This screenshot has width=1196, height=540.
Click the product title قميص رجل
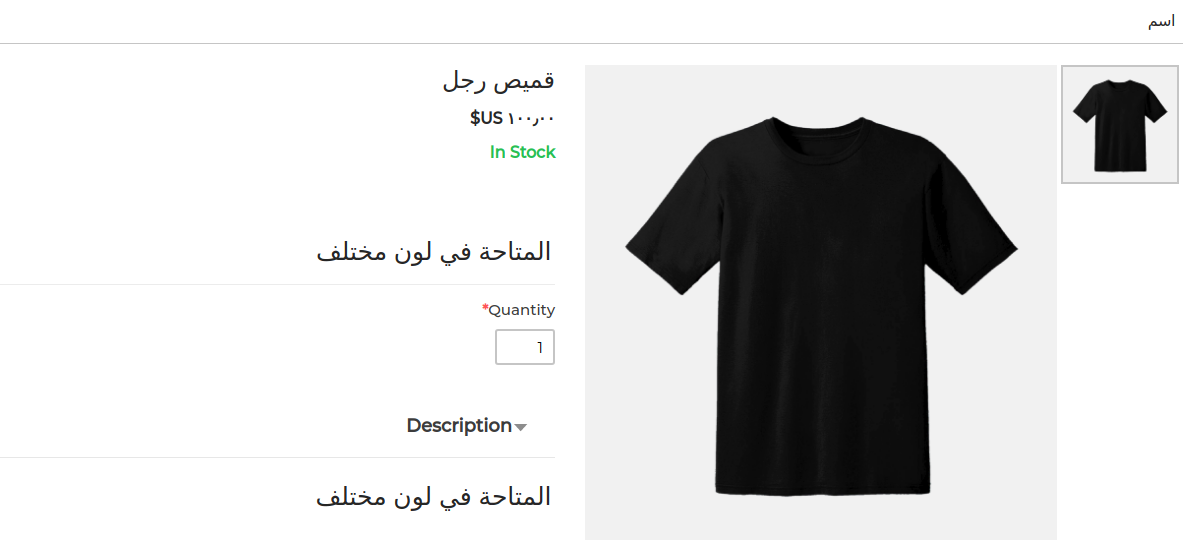[498, 81]
